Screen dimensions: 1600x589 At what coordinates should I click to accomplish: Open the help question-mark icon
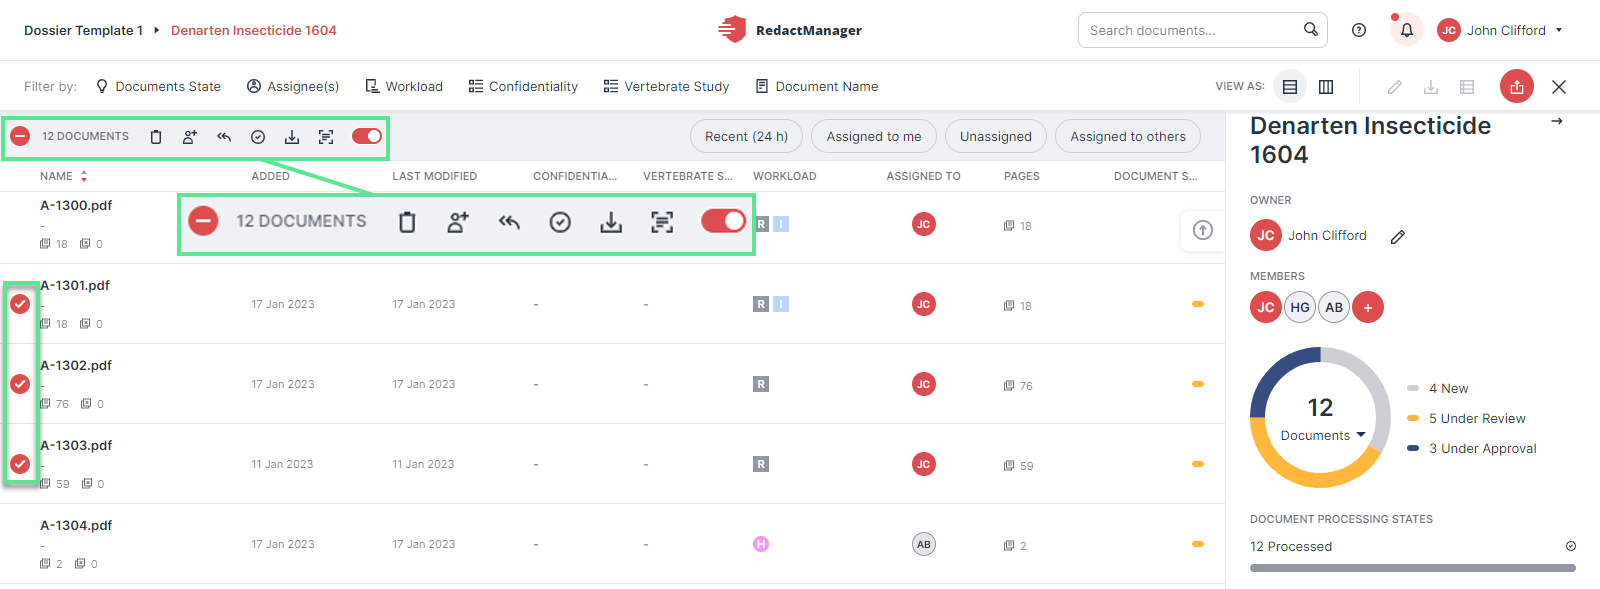pos(1359,30)
